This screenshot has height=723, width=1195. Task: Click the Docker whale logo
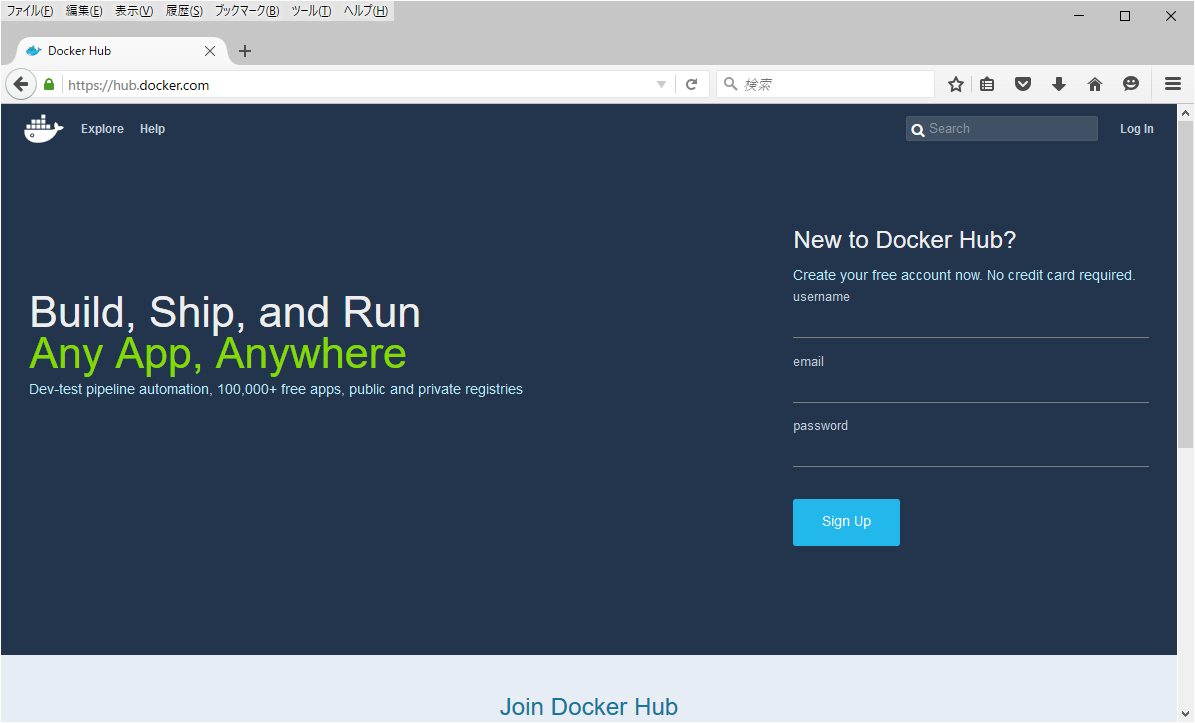tap(43, 129)
